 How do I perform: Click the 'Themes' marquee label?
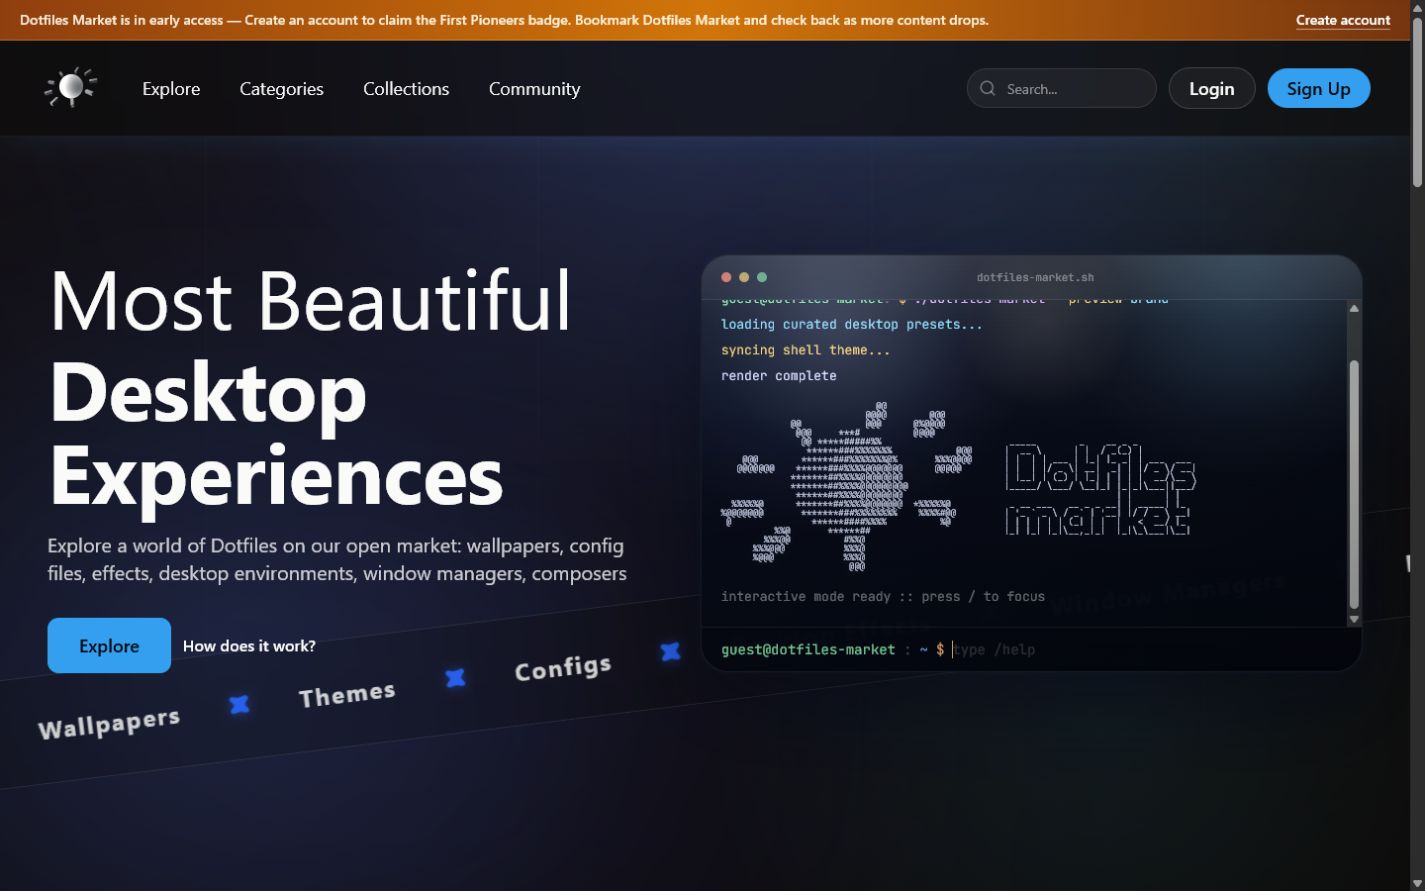tap(347, 693)
